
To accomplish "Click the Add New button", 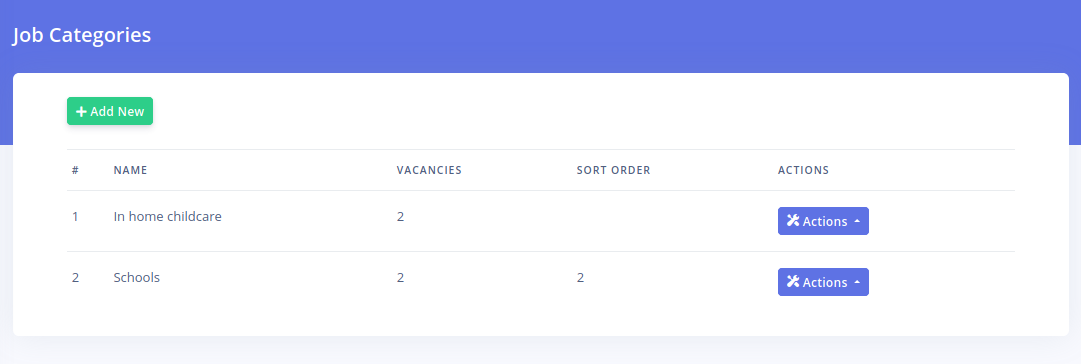I will pos(110,111).
